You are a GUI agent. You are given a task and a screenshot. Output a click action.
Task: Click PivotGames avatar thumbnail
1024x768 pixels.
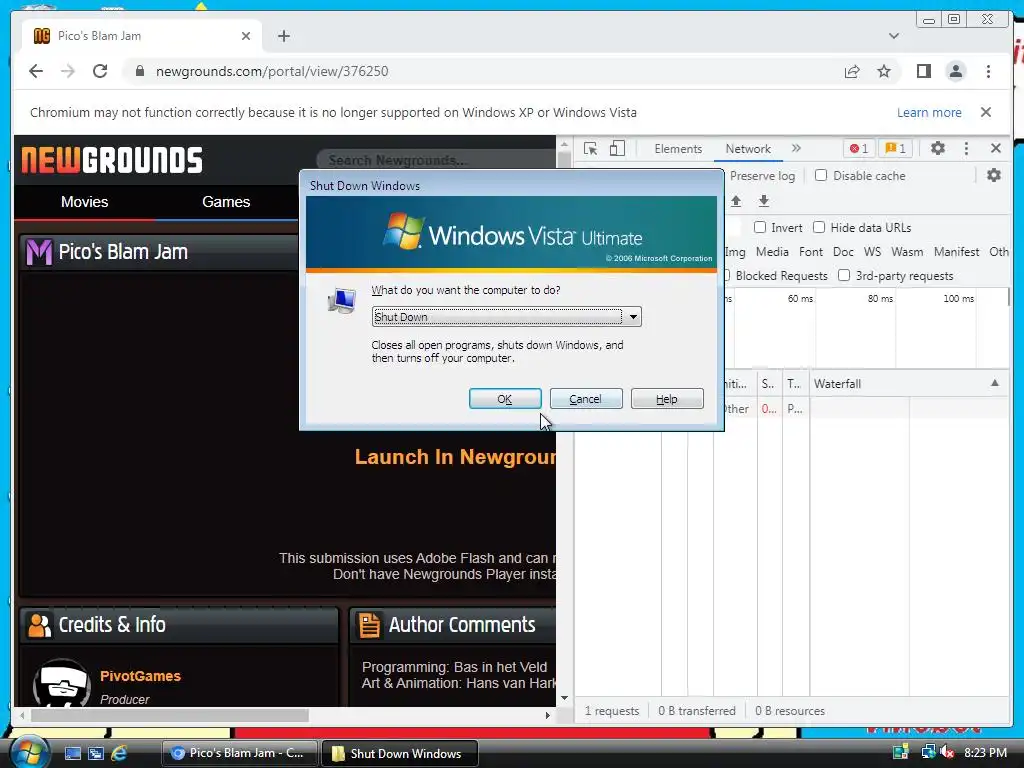coord(61,683)
